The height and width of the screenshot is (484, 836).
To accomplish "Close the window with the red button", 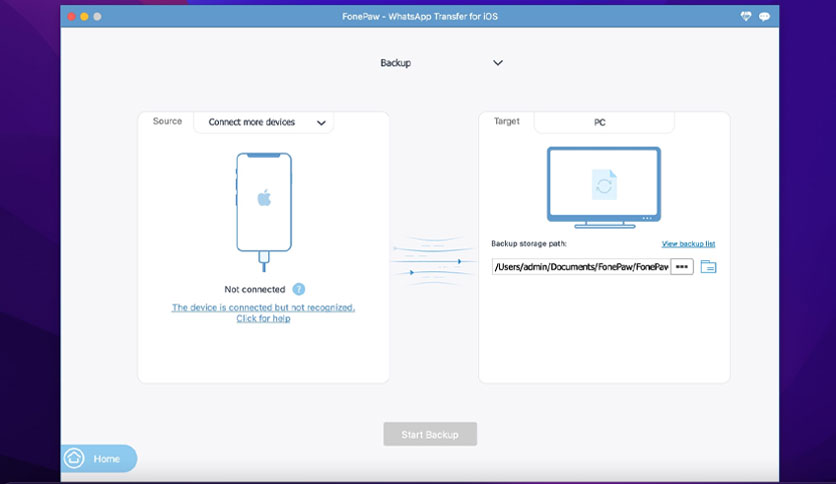I will click(x=71, y=17).
